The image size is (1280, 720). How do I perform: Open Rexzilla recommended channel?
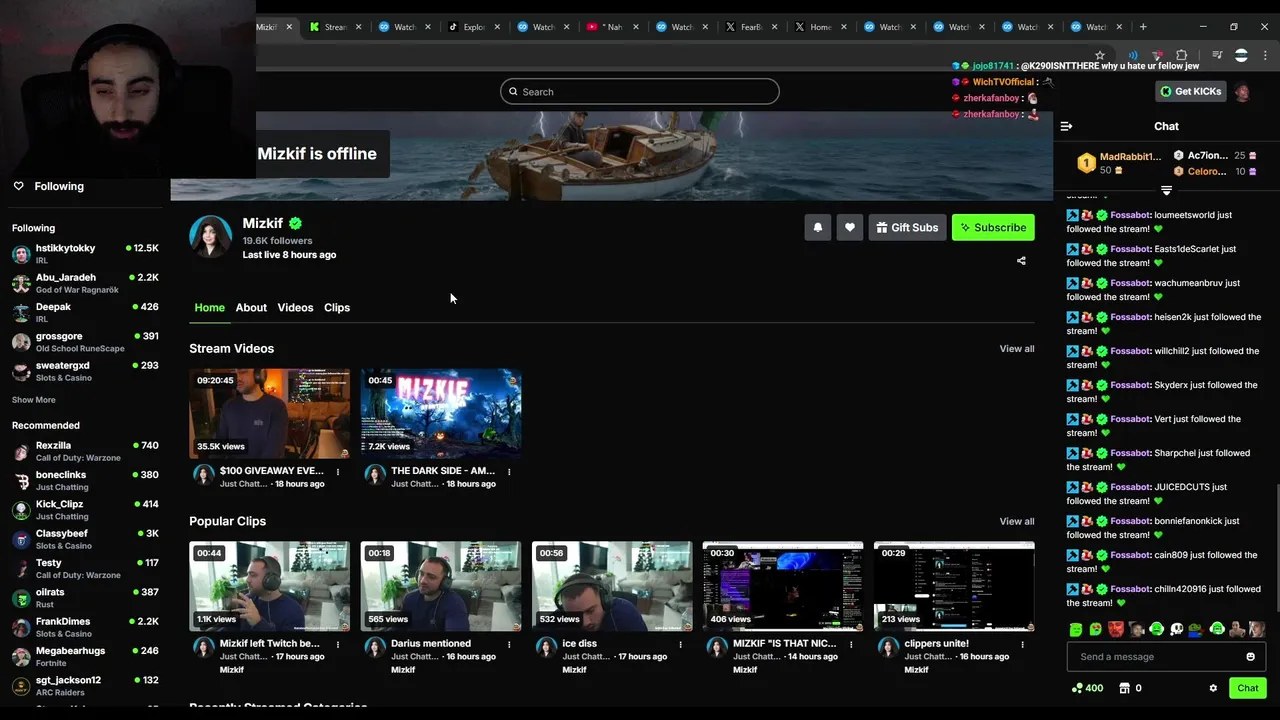(85, 451)
